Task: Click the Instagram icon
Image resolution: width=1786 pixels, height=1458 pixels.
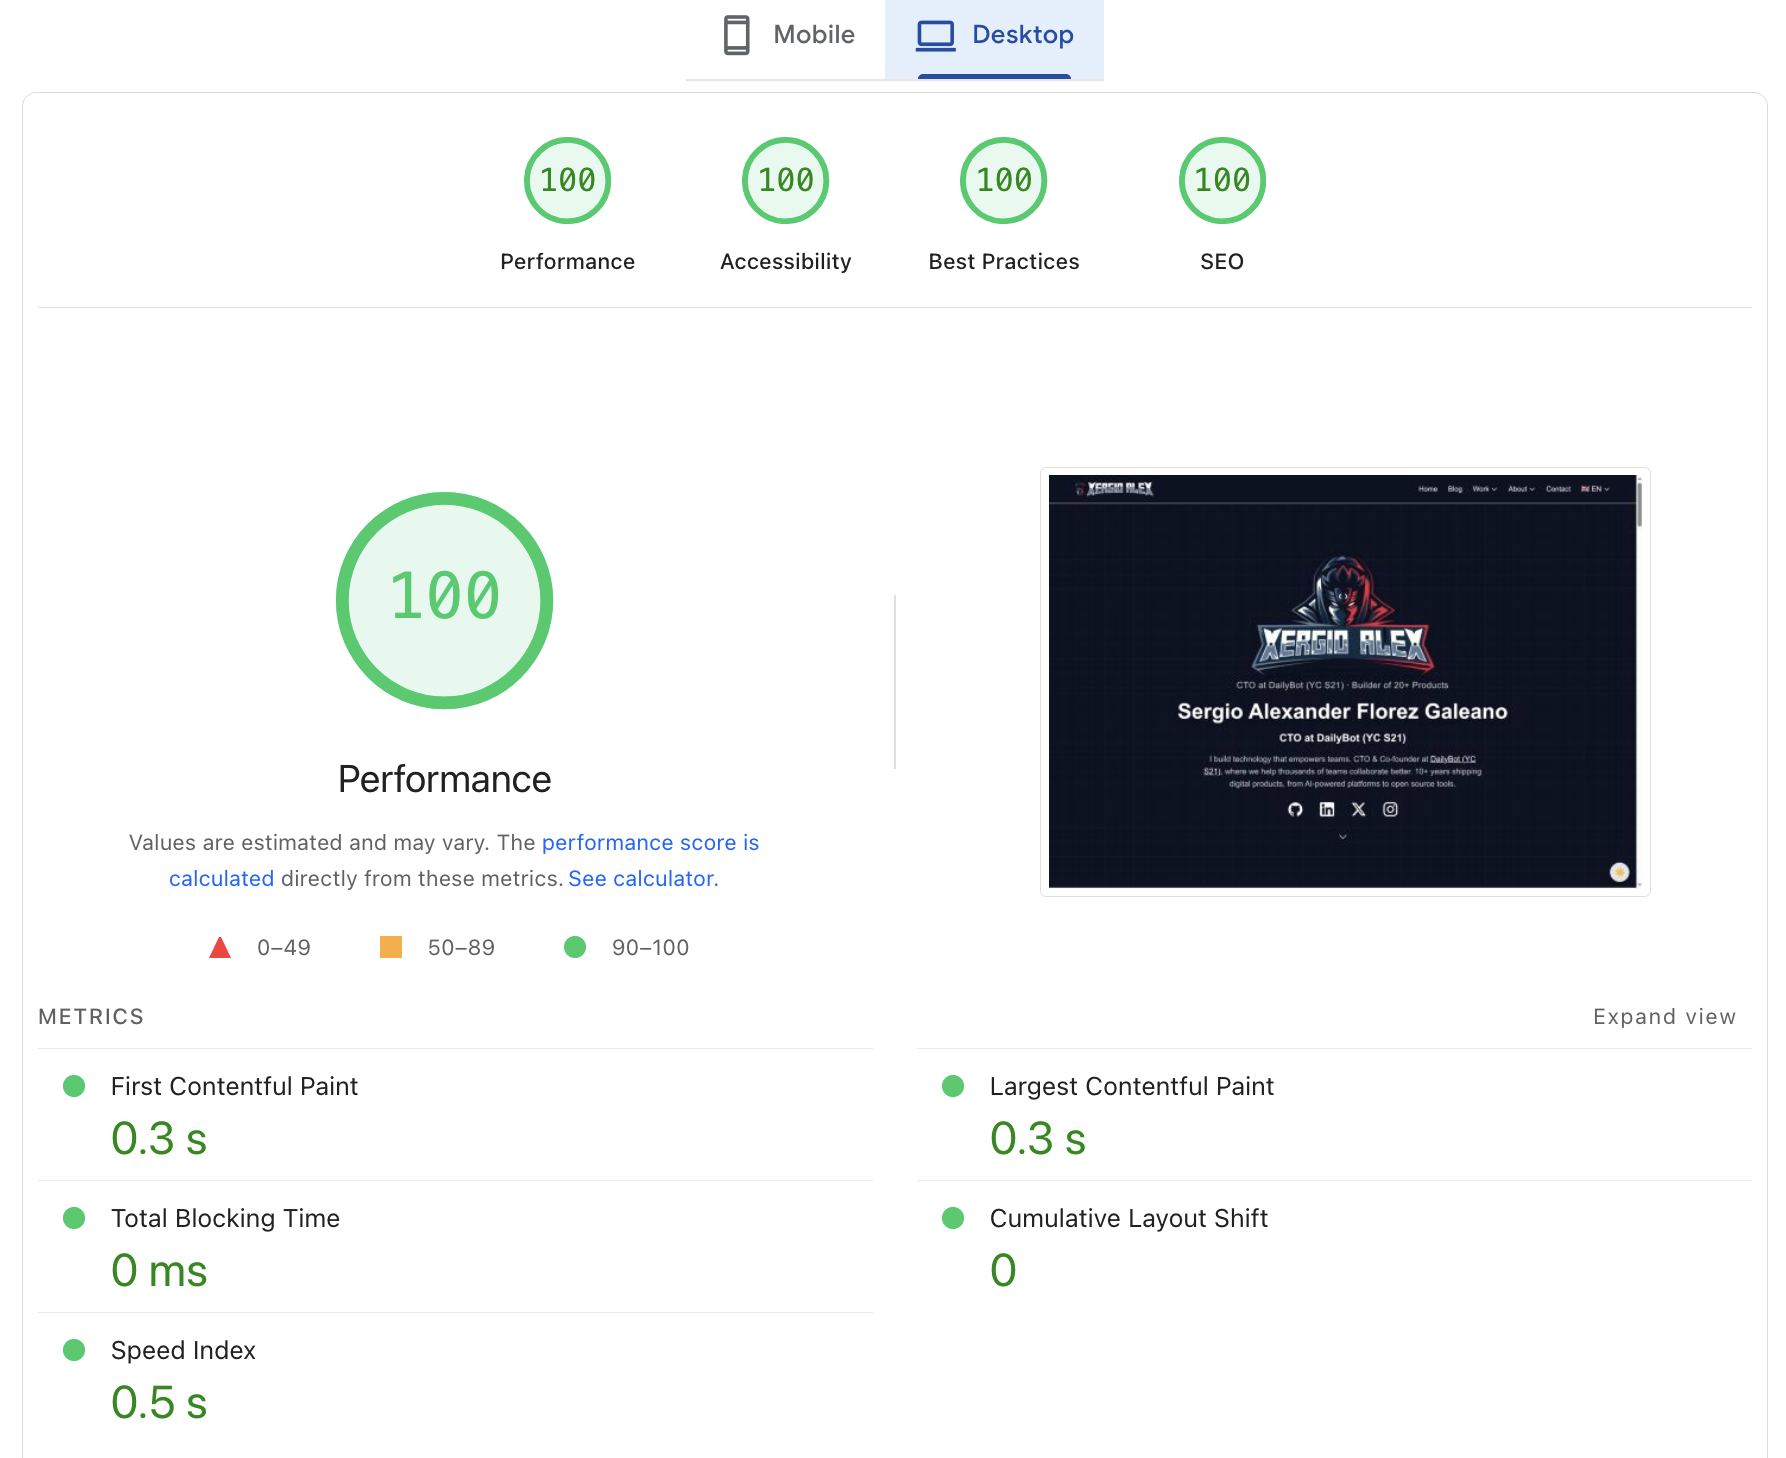Action: (x=1390, y=809)
